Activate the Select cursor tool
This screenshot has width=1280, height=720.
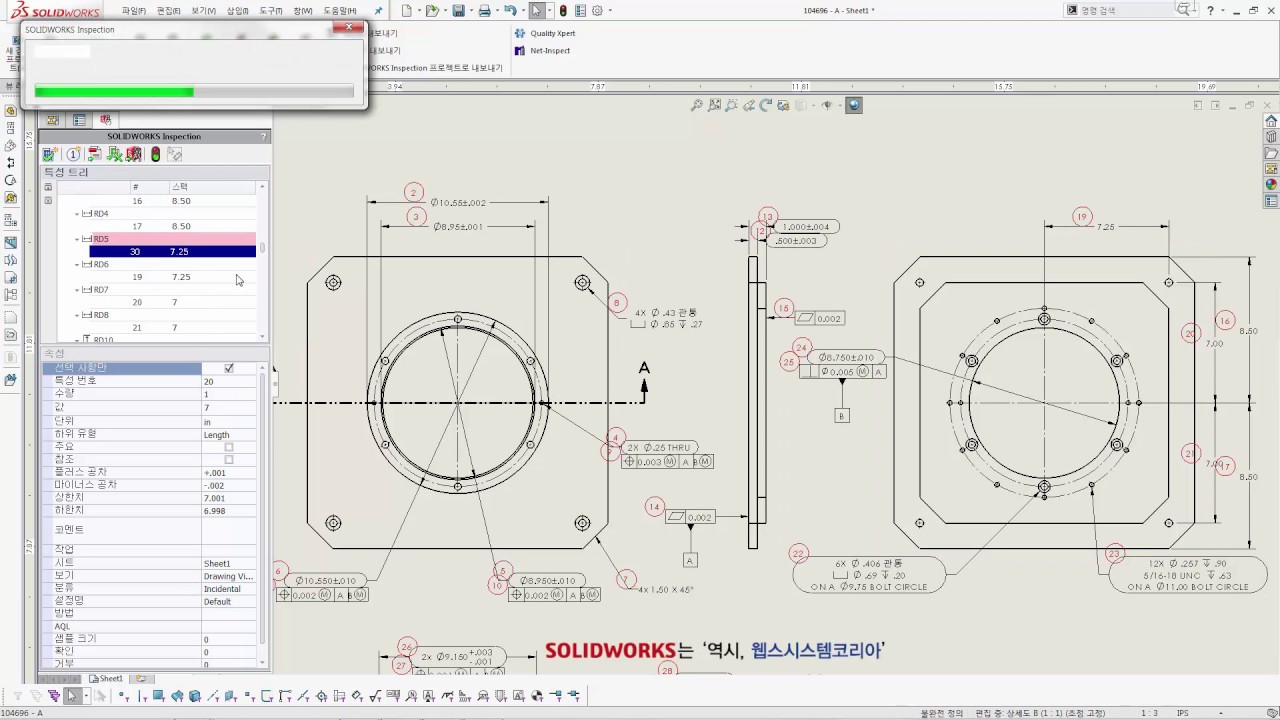pos(537,11)
